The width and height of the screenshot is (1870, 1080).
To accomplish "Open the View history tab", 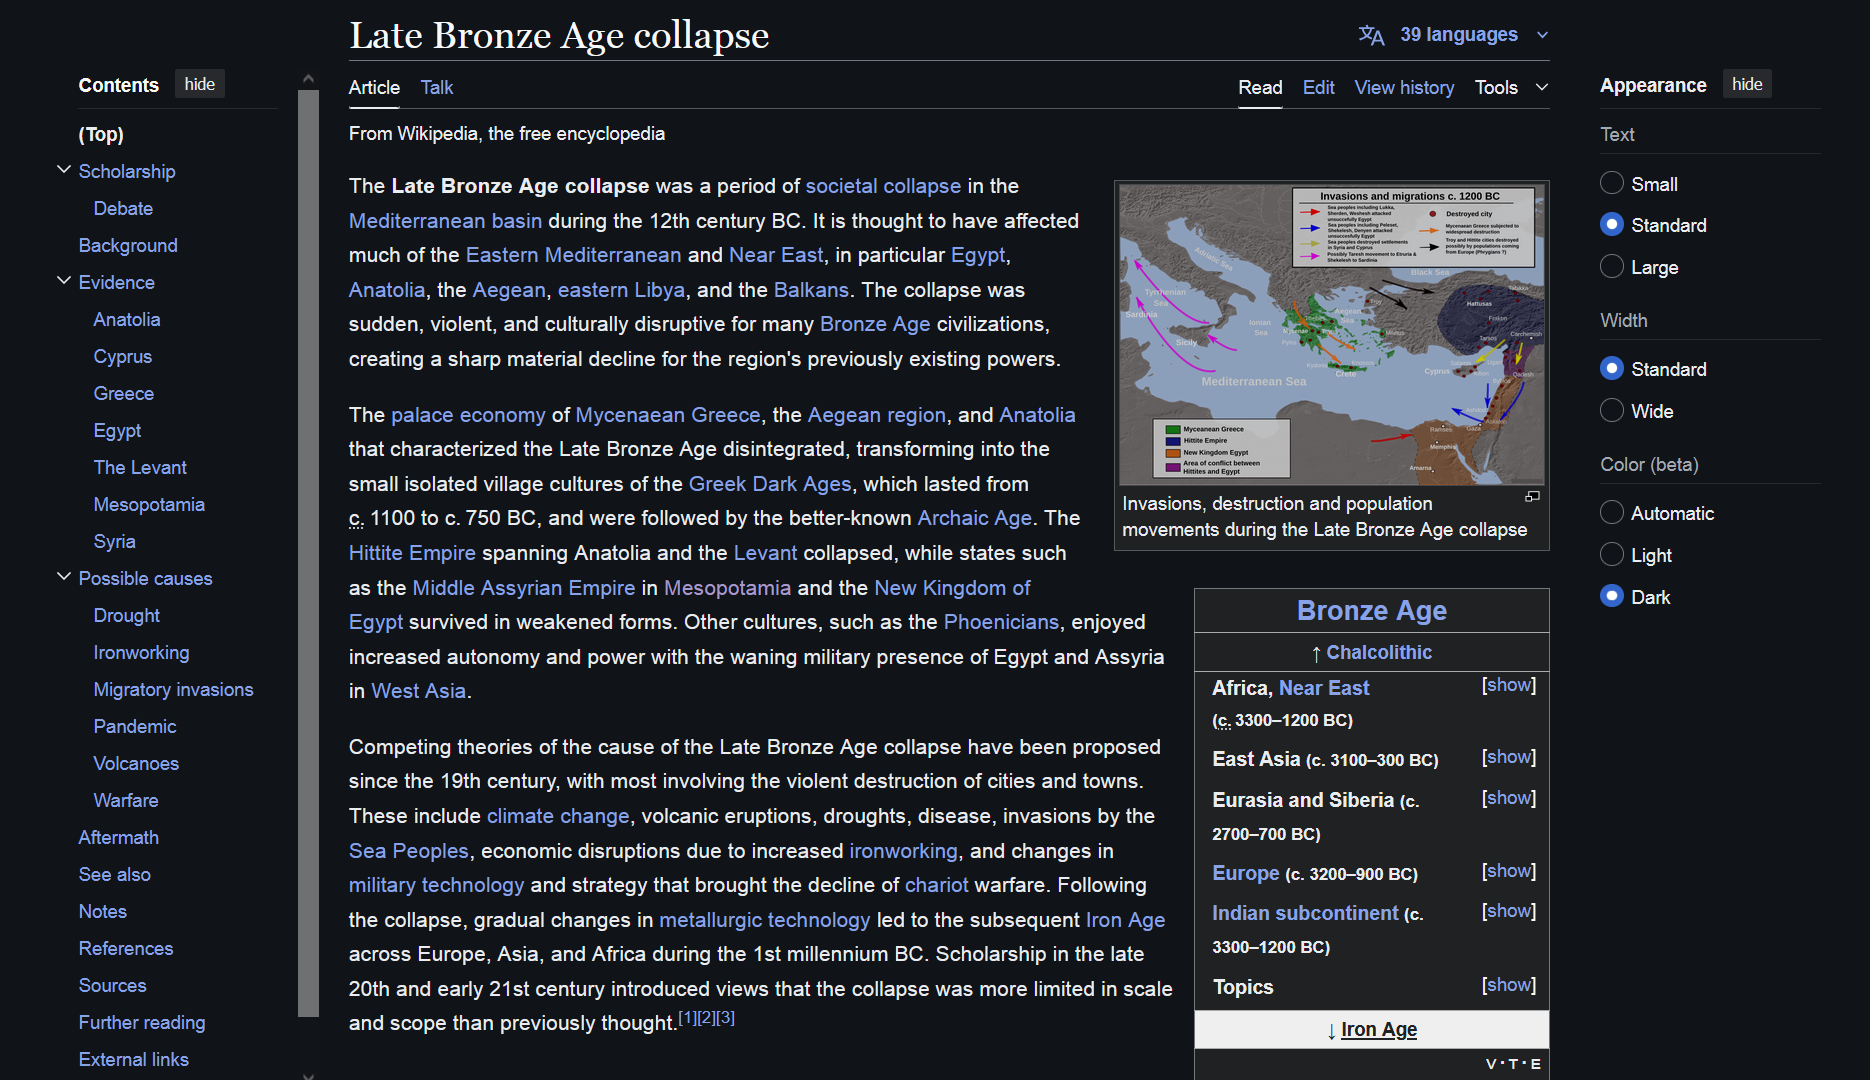I will [1404, 87].
